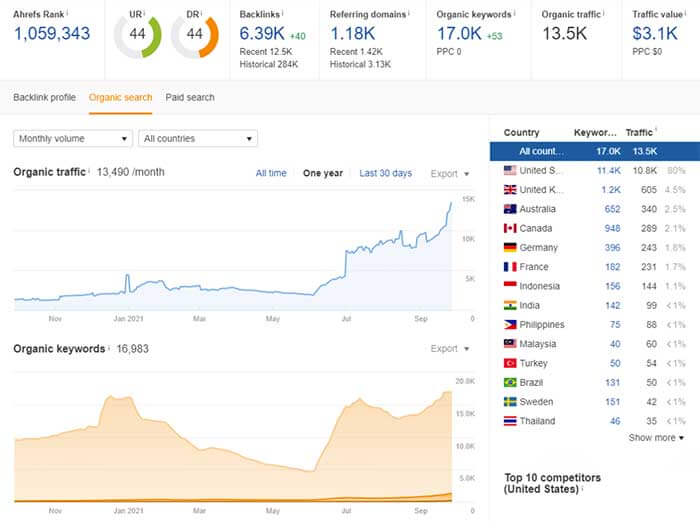Click the Philippines flag icon
The width and height of the screenshot is (700, 530).
[510, 325]
